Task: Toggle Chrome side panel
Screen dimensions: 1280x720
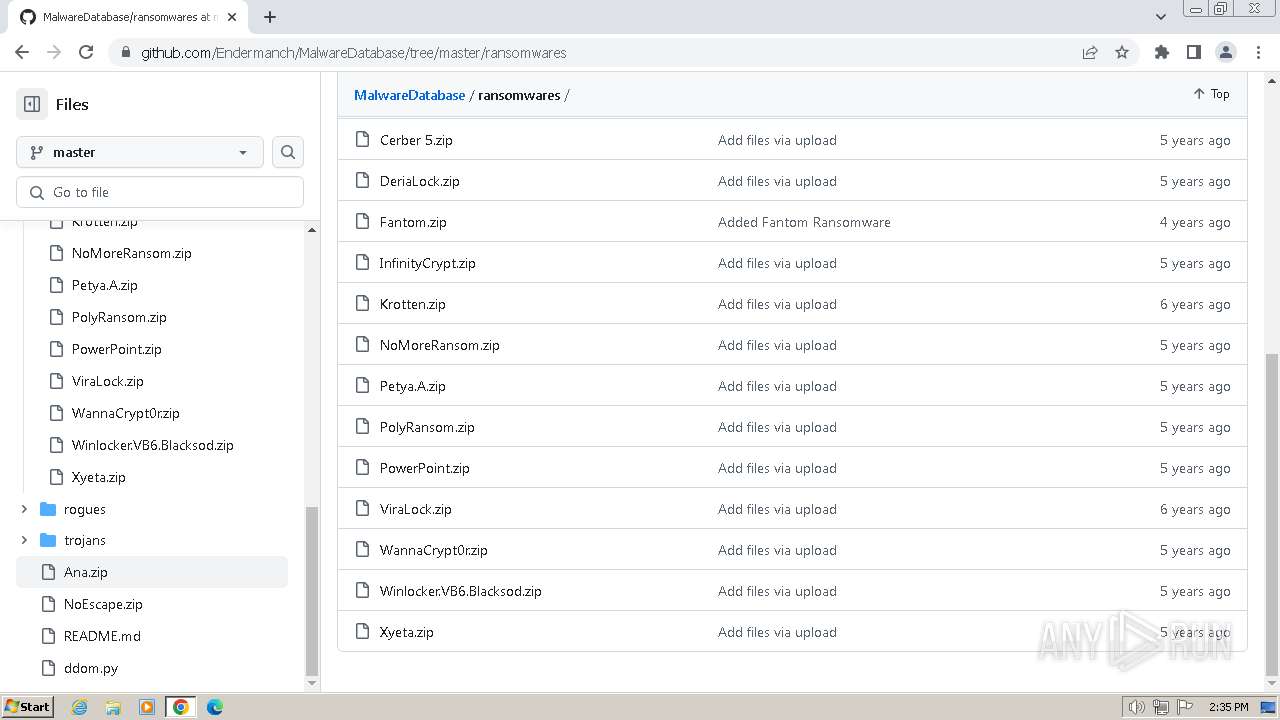Action: pyautogui.click(x=1194, y=52)
